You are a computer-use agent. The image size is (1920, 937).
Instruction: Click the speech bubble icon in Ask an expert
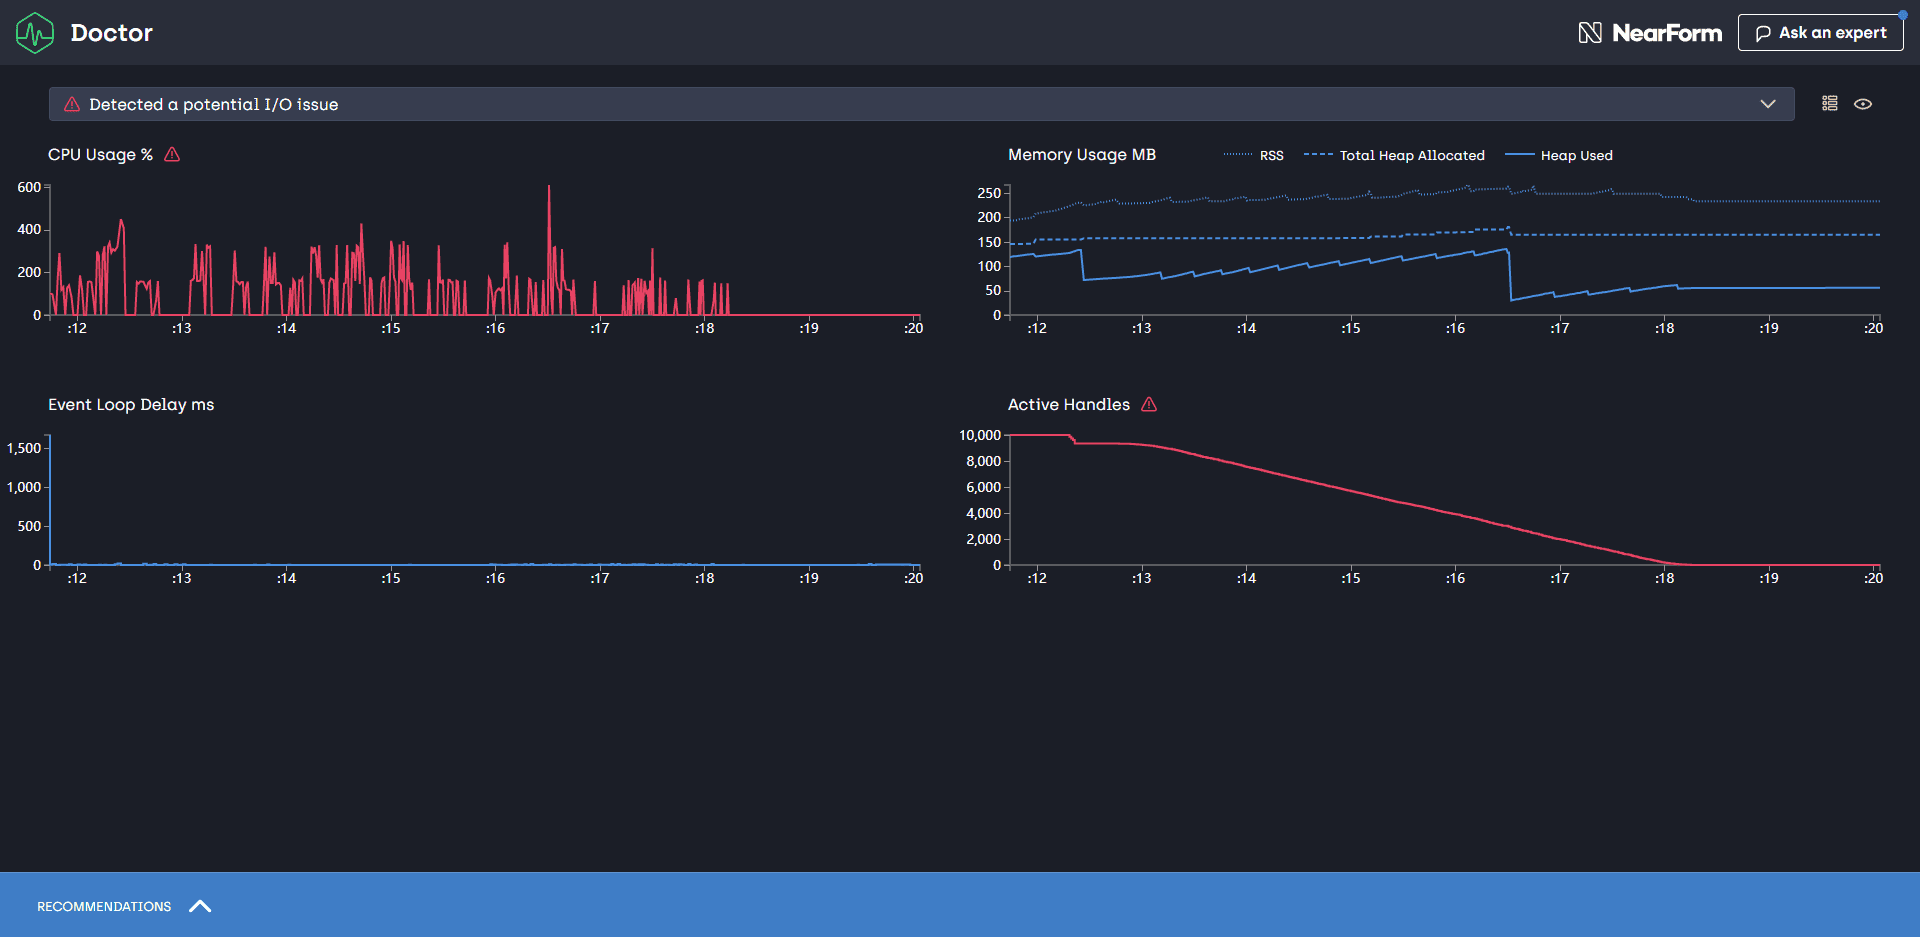pyautogui.click(x=1763, y=33)
